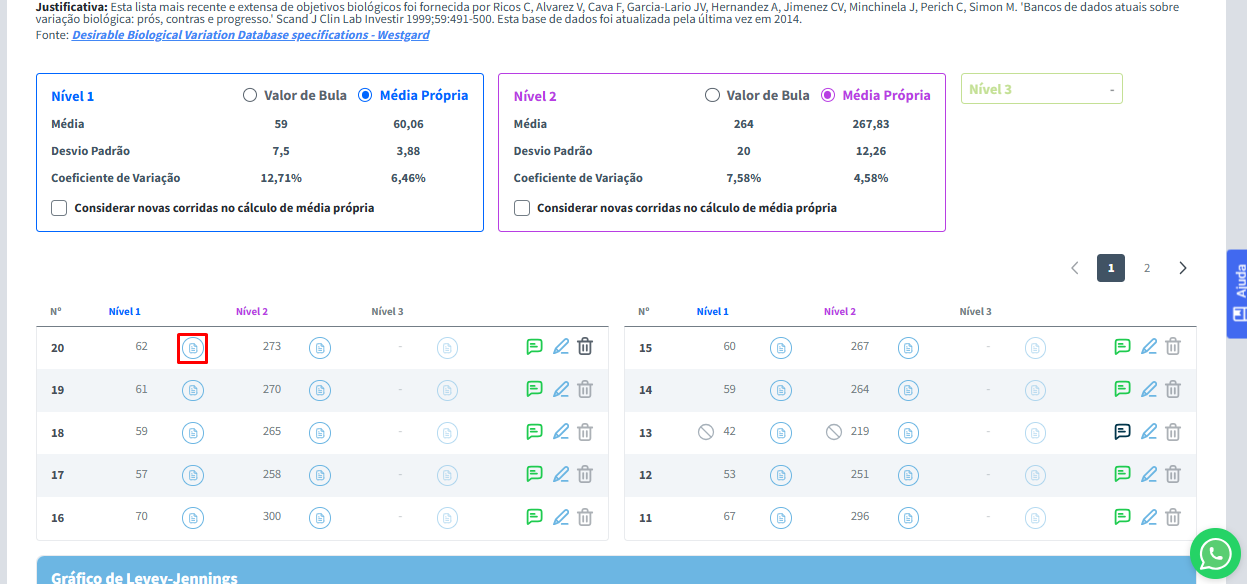Go to previous page with left chevron

(1075, 268)
